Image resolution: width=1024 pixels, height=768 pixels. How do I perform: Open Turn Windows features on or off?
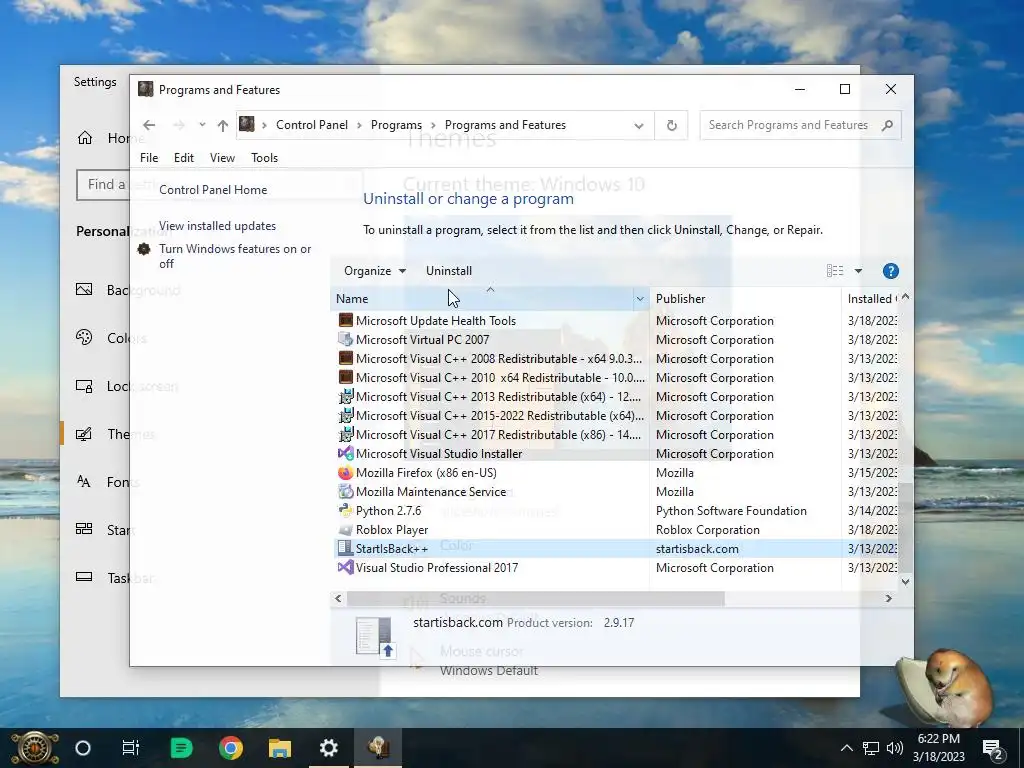(235, 256)
